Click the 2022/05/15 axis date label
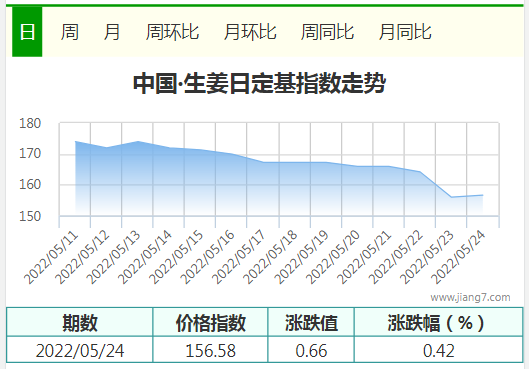Image resolution: width=529 pixels, height=369 pixels. tap(176, 257)
